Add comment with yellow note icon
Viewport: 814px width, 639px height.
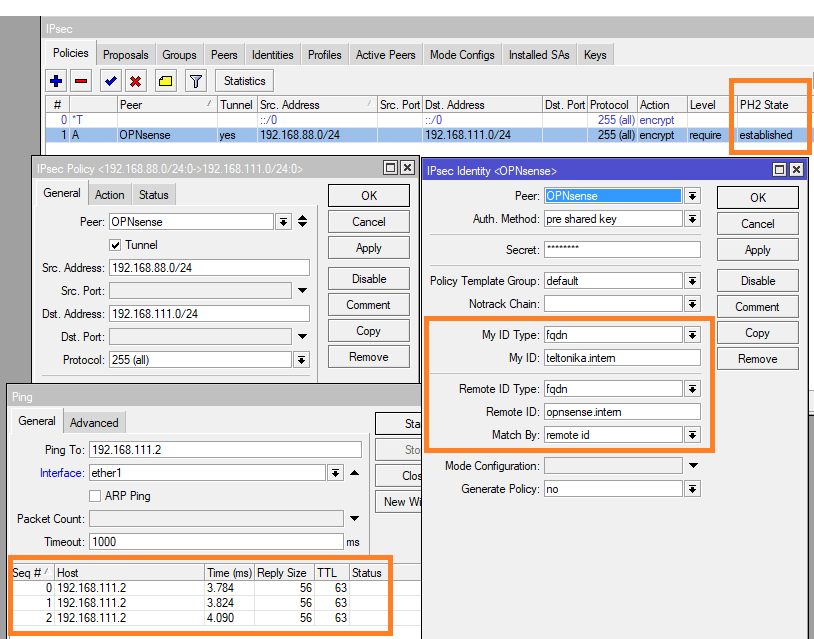[166, 81]
